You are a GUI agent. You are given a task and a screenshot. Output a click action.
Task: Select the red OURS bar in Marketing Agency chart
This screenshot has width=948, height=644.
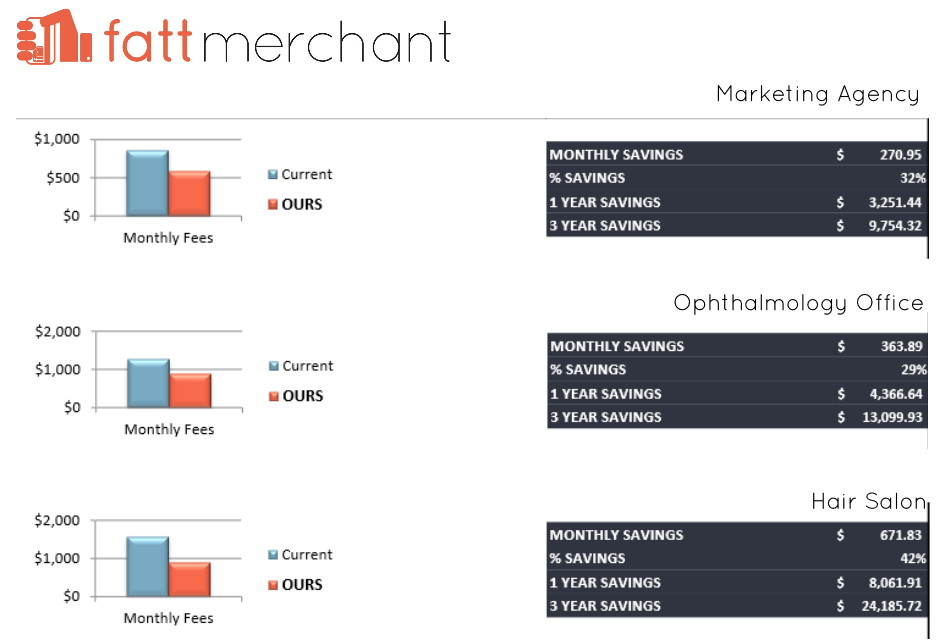[189, 193]
